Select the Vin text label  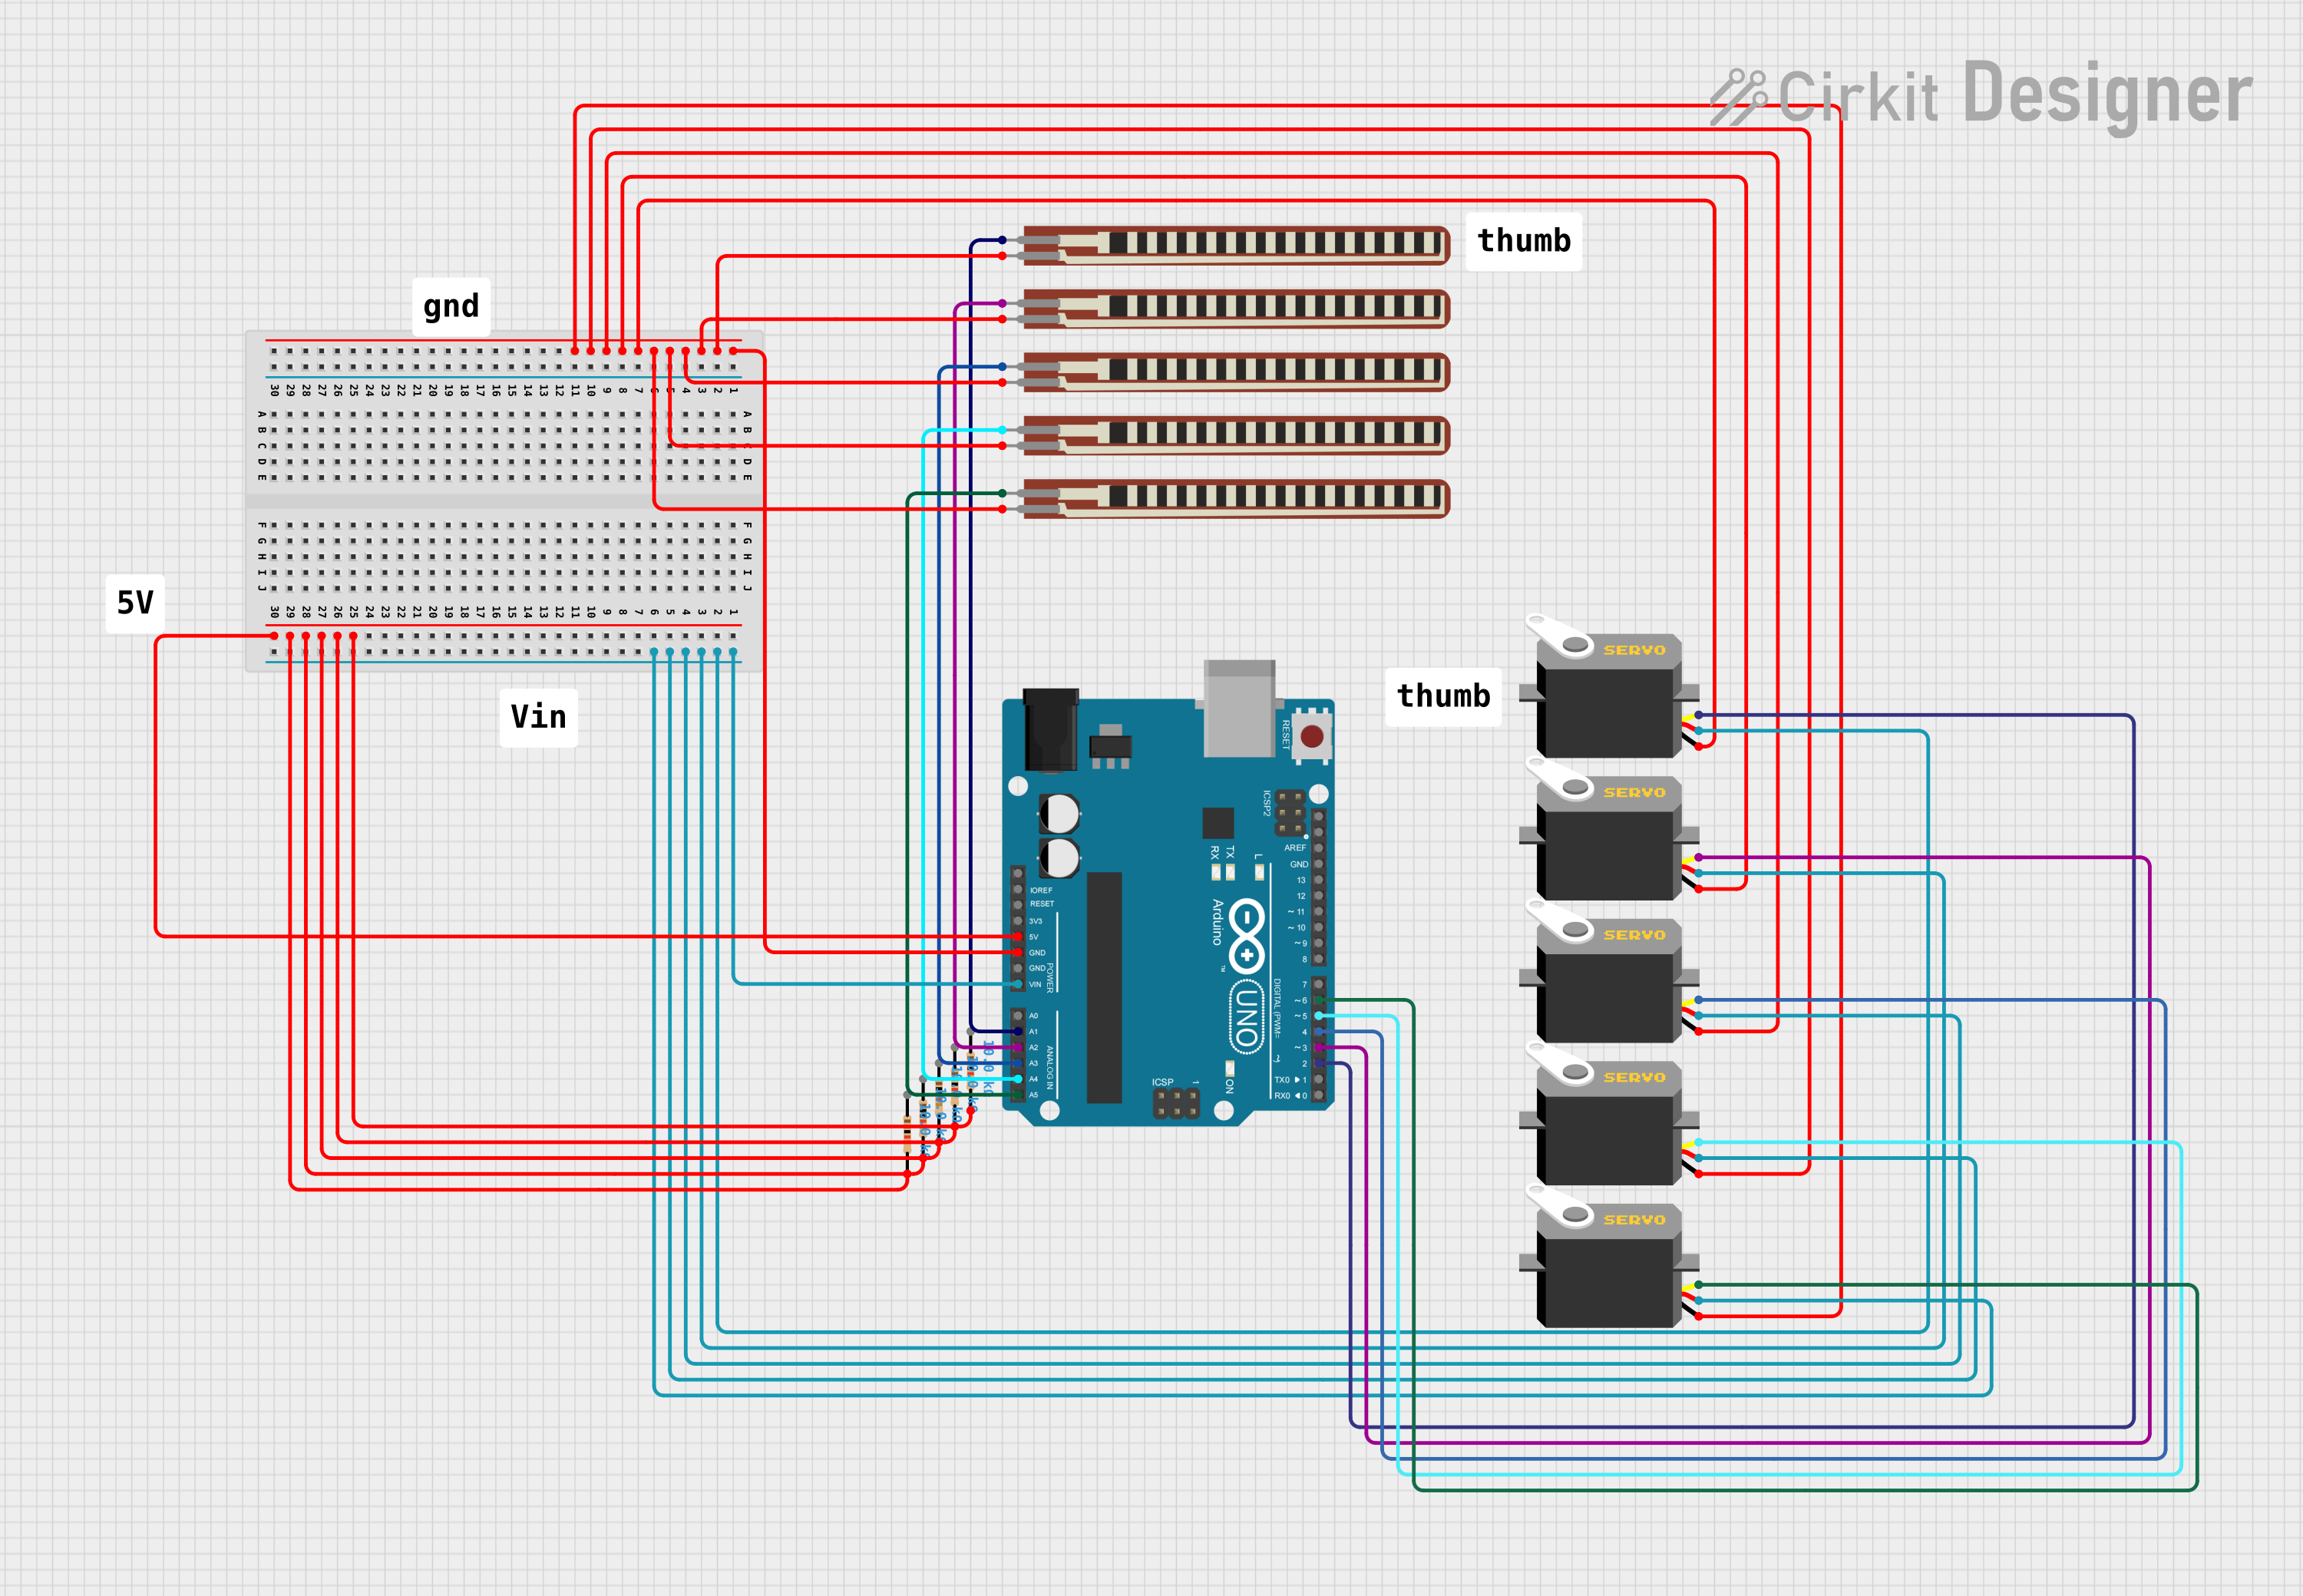click(538, 717)
